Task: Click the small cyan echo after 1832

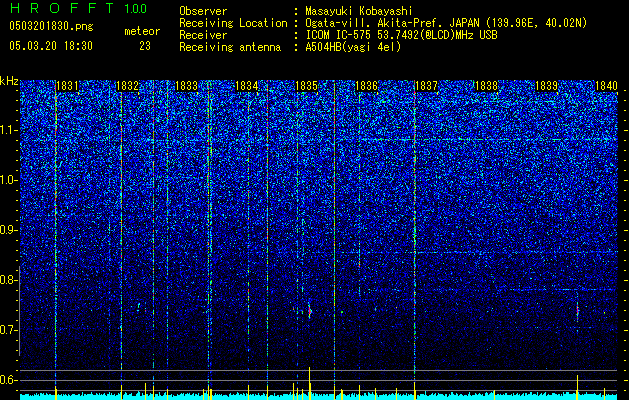Action: (139, 307)
